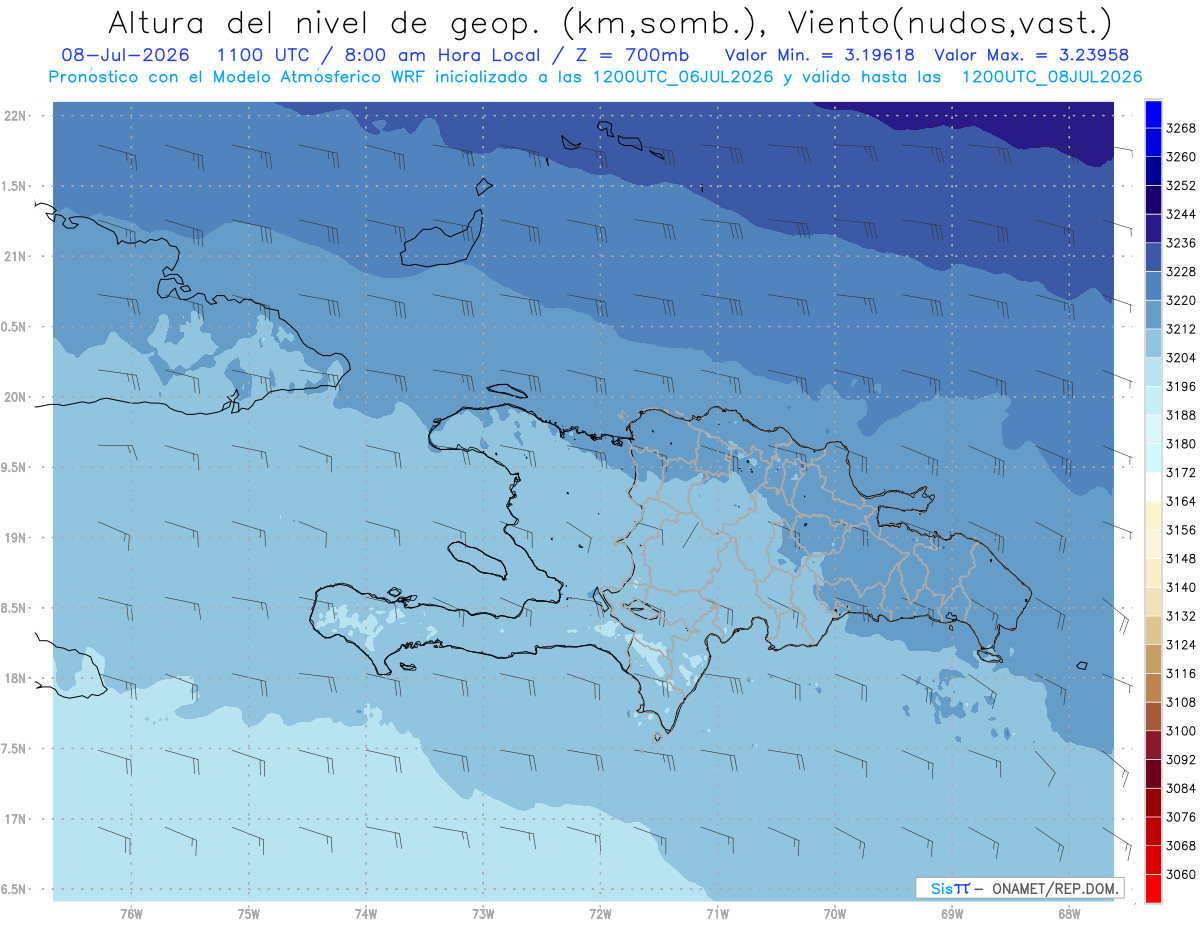Screen dimensions: 1200x927
Task: Click the '72W' longitude label
Action: pos(600,914)
